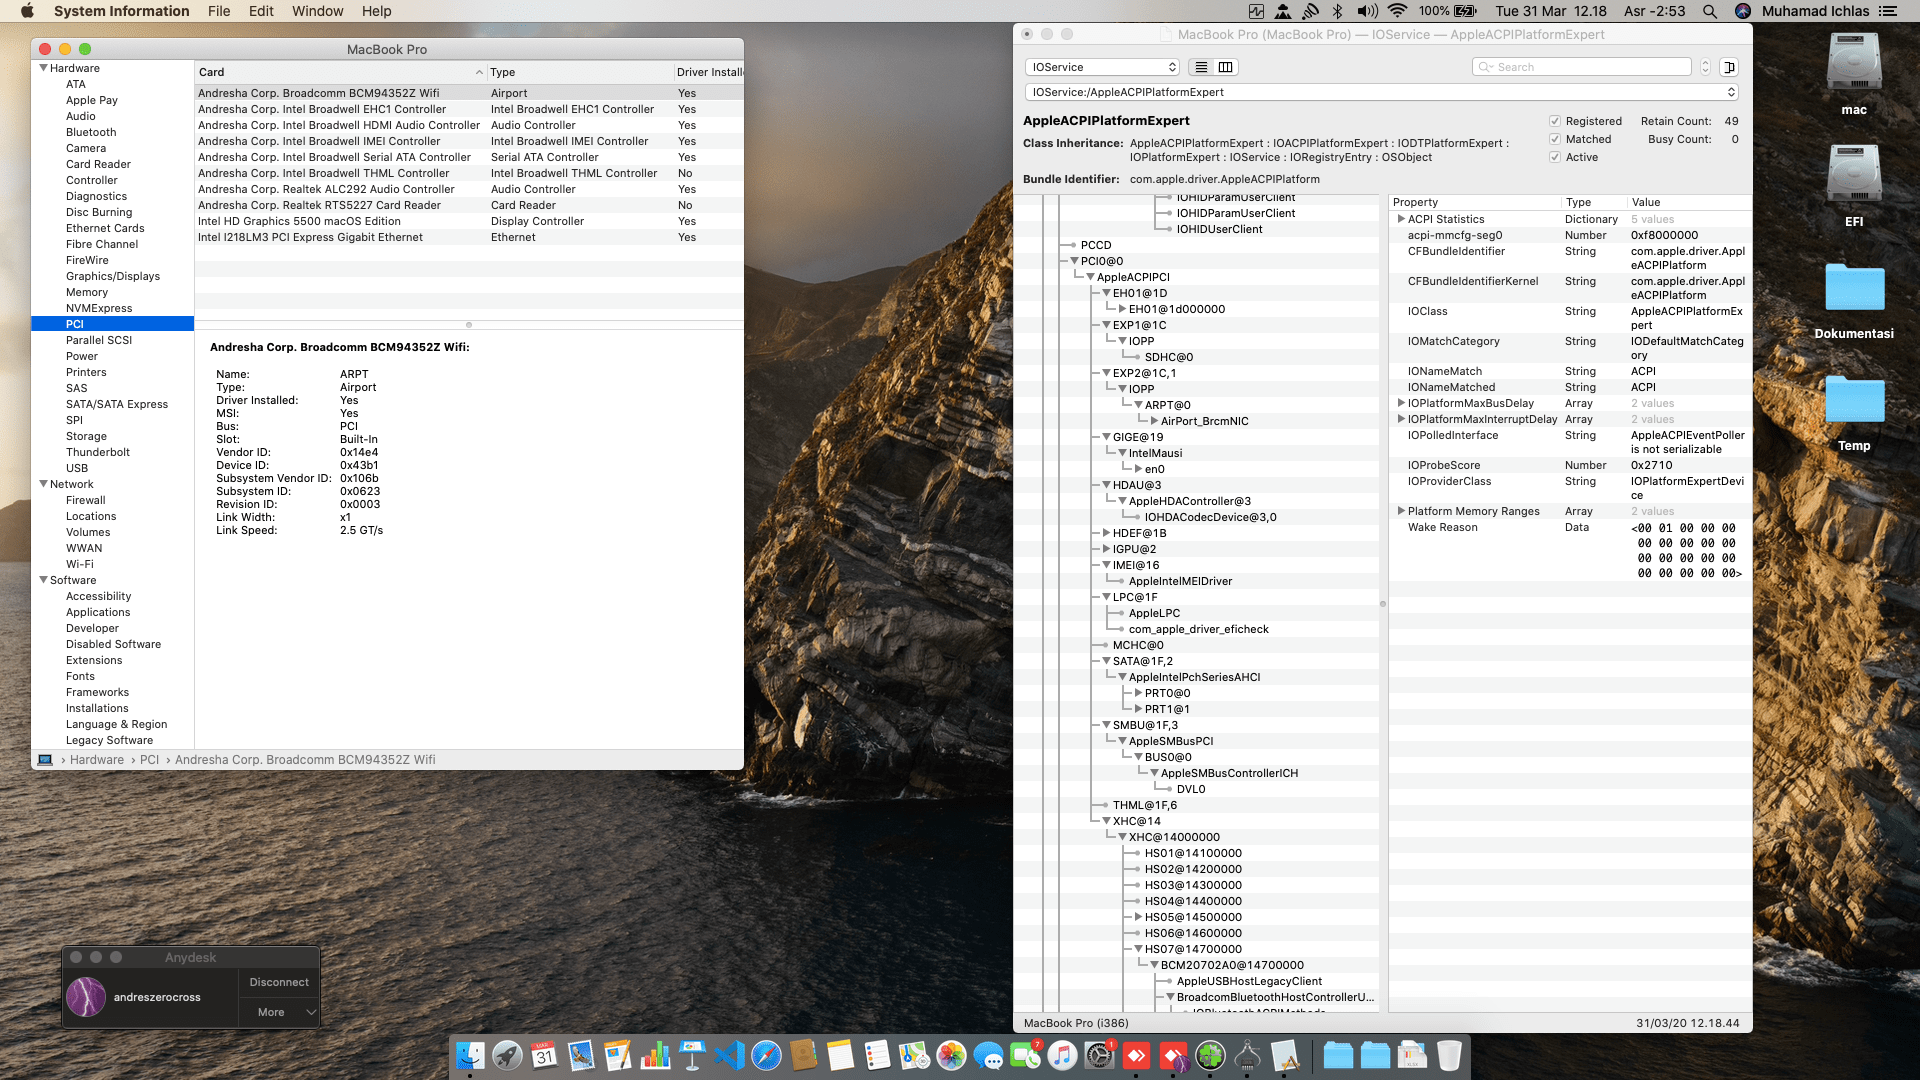Toggle the Registered checkbox
1920x1080 pixels.
[1555, 121]
